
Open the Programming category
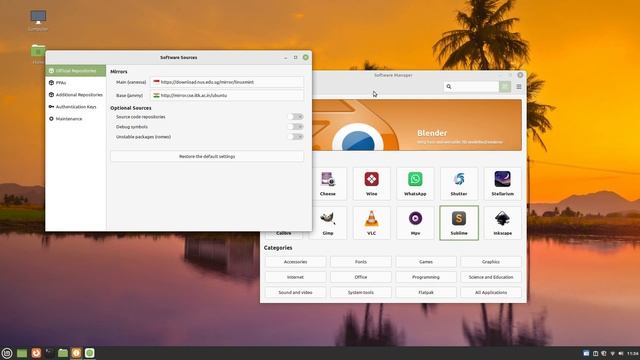426,277
